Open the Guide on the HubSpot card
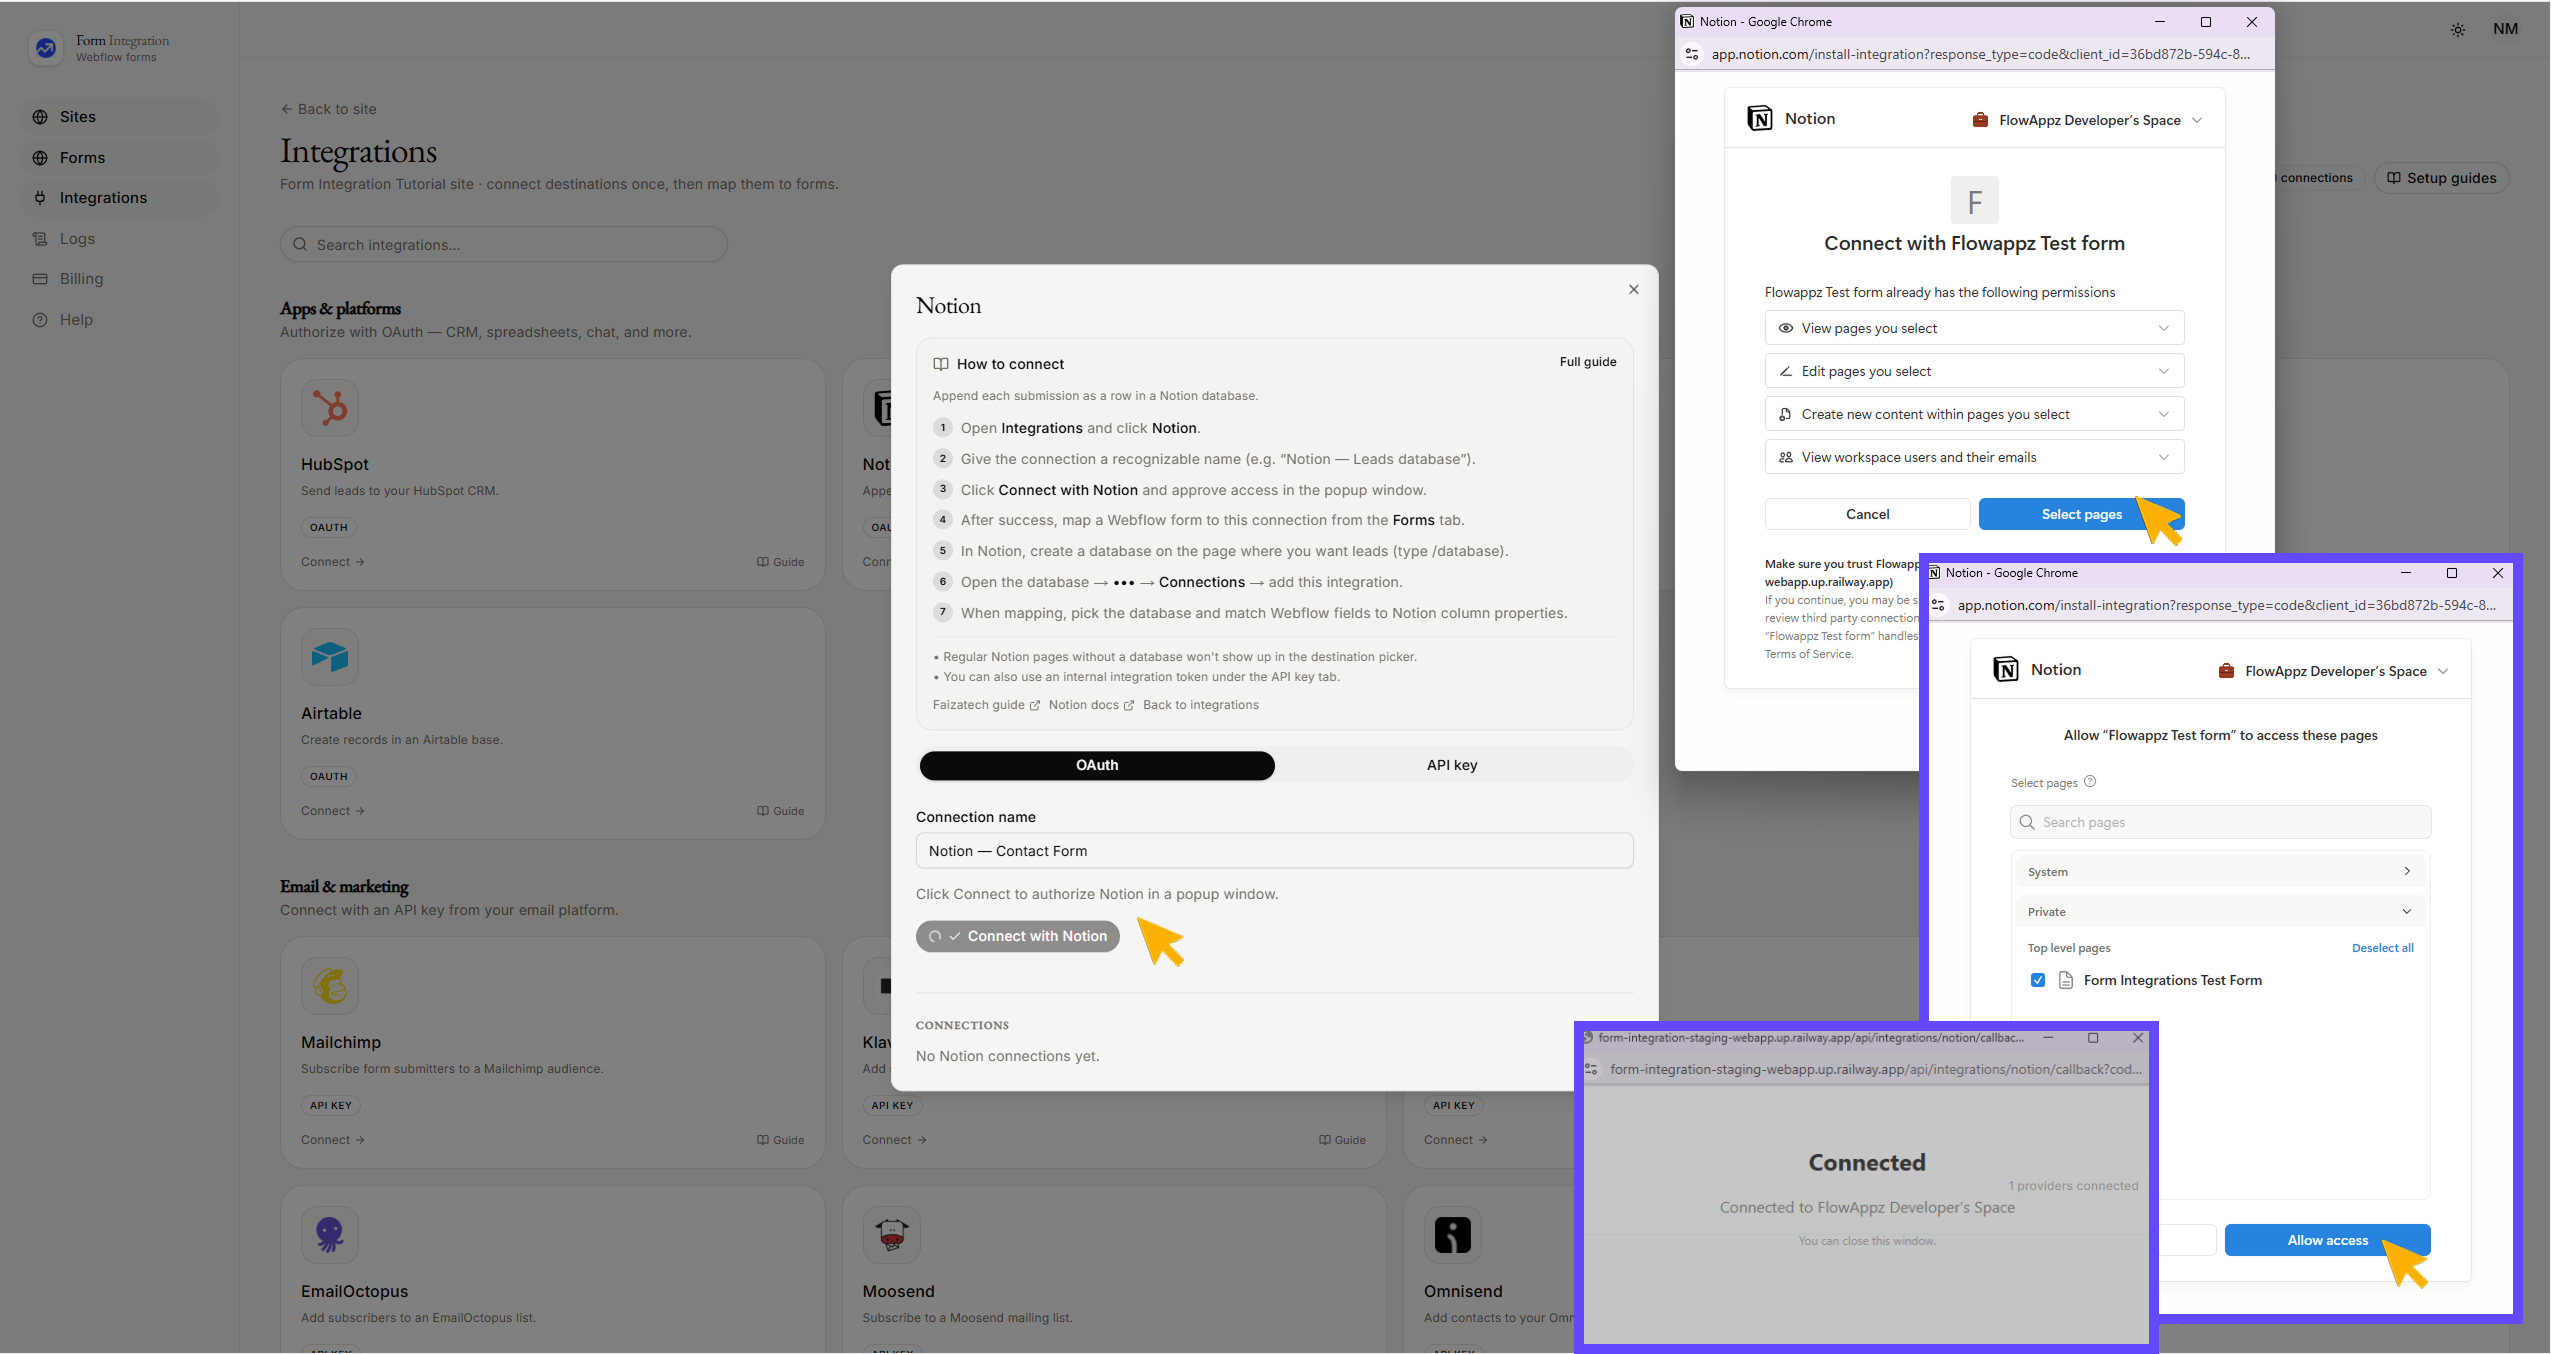This screenshot has width=2551, height=1354. 780,562
